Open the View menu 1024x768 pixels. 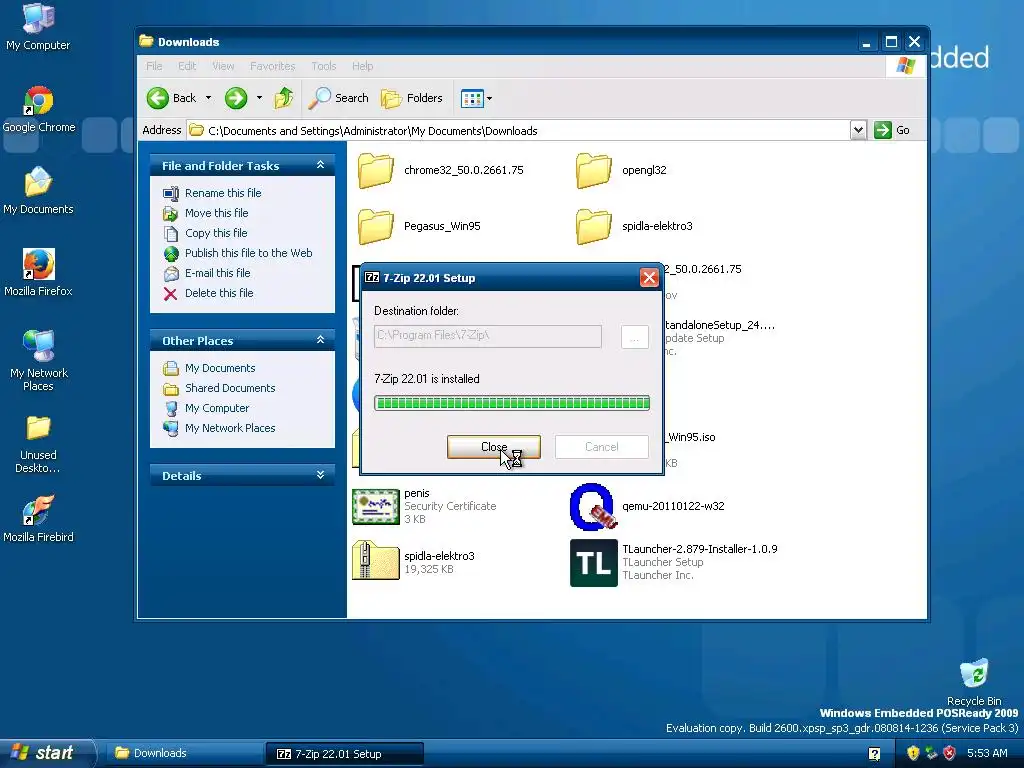tap(223, 66)
